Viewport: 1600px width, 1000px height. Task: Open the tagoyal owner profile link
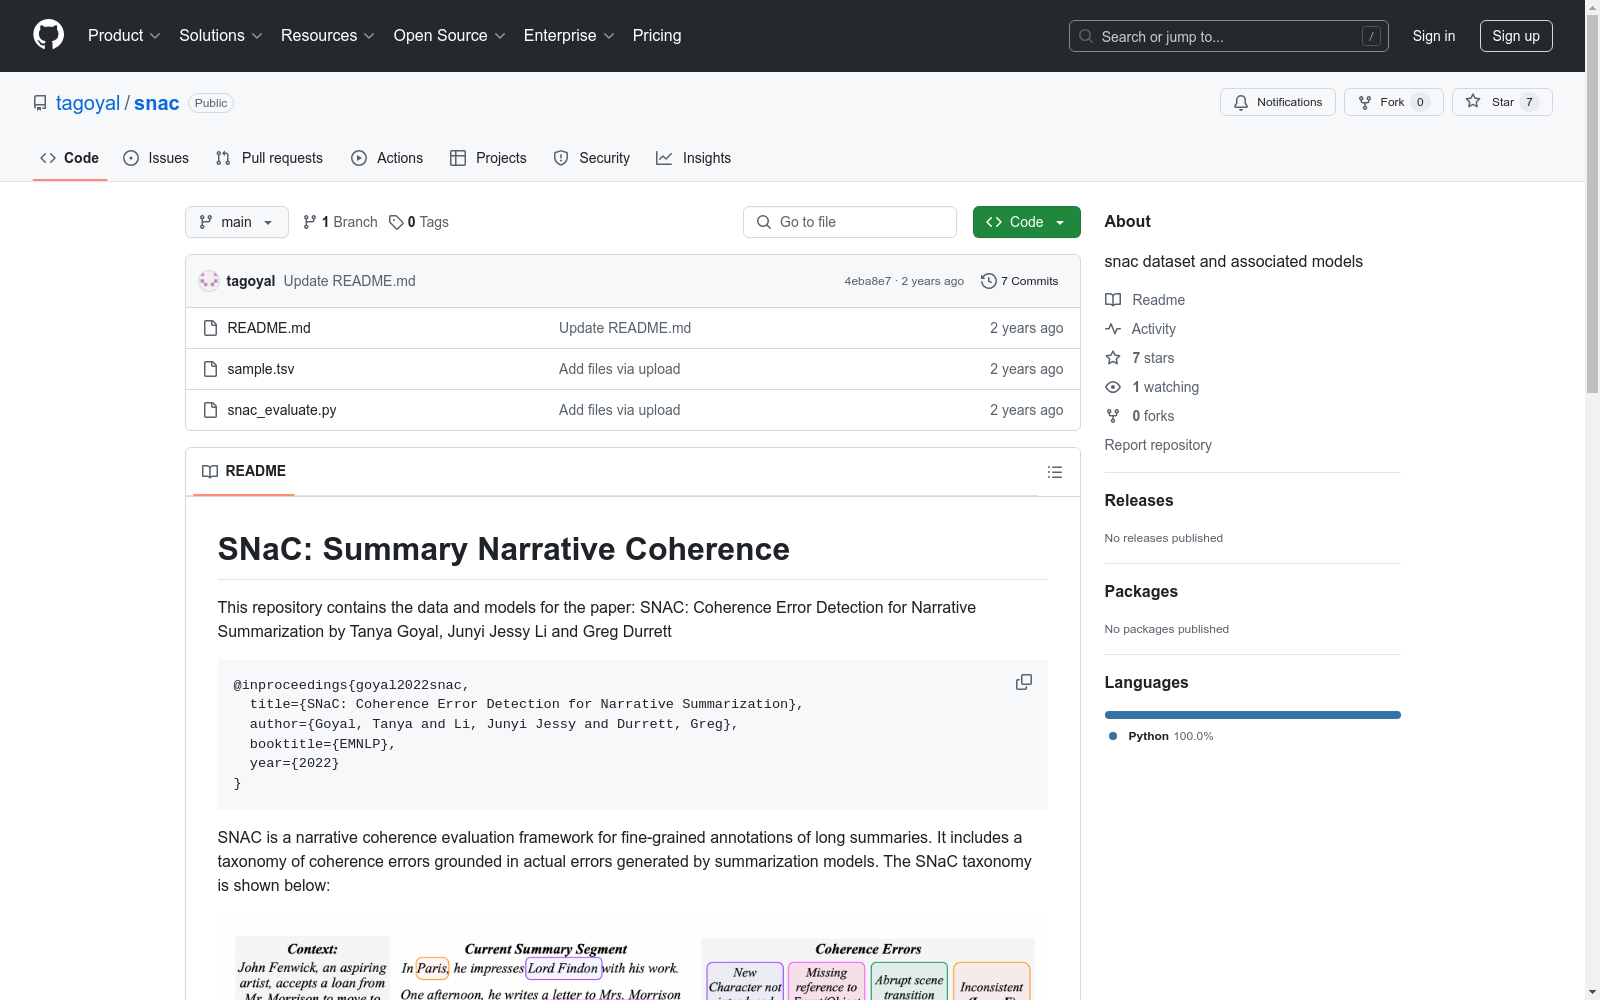click(88, 103)
